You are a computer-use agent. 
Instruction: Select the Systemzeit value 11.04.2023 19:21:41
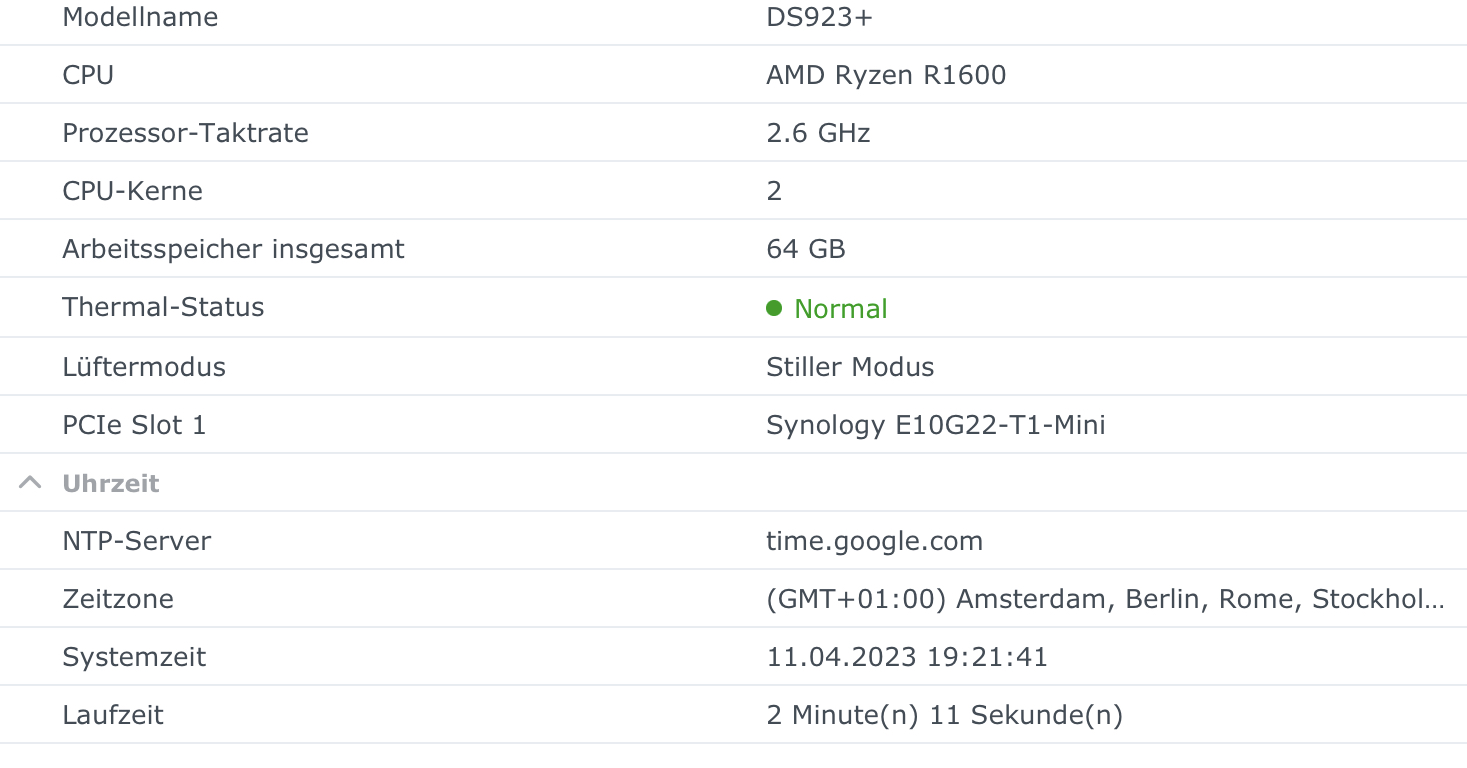[x=907, y=657]
